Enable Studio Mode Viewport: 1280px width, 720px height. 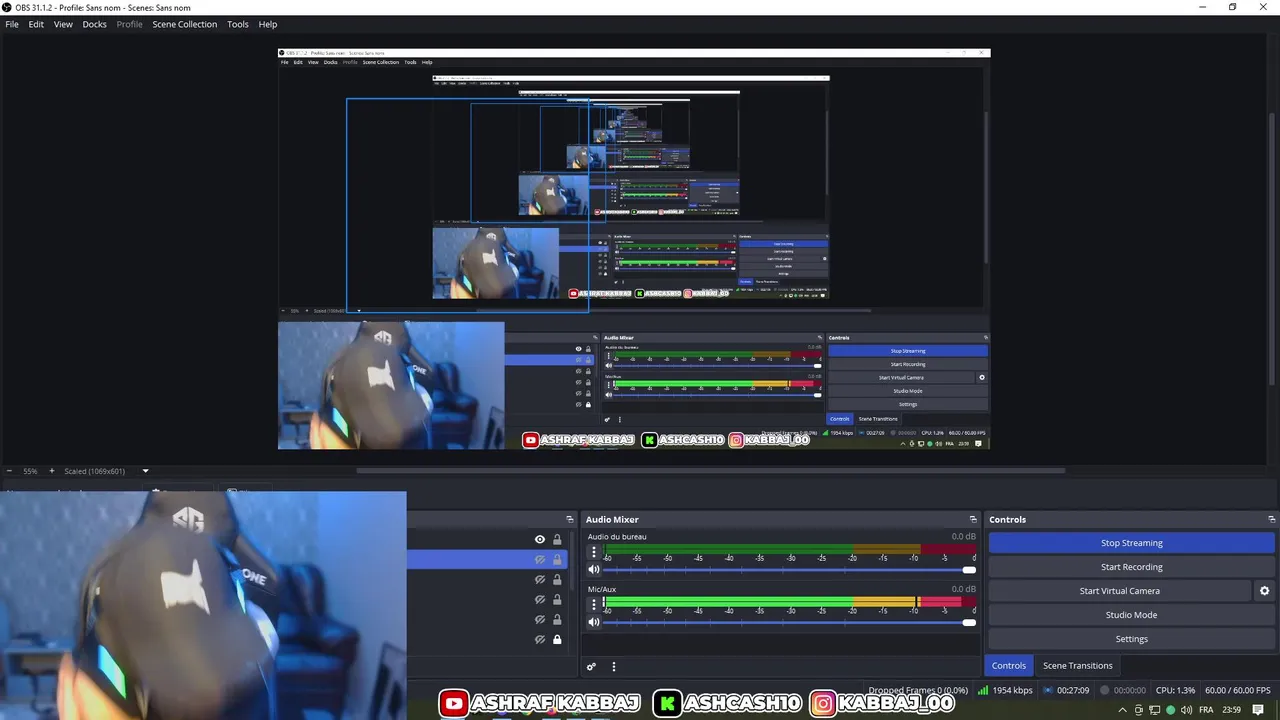[1131, 615]
